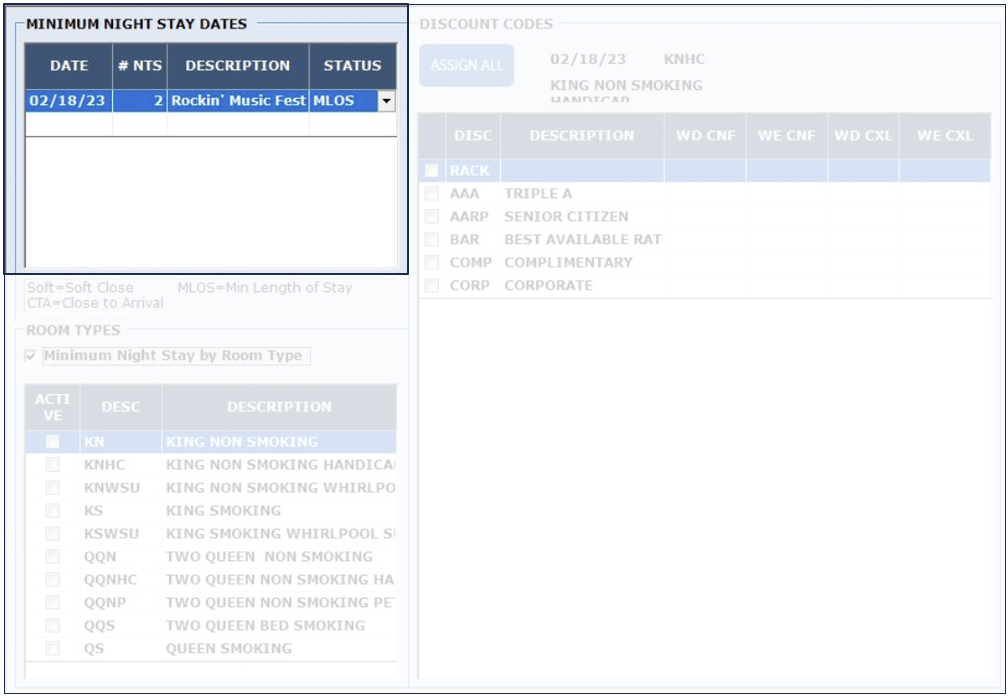Screen dimensions: 1008x698
Task: Select the QUEEN SMOKING room type row
Action: (x=228, y=649)
